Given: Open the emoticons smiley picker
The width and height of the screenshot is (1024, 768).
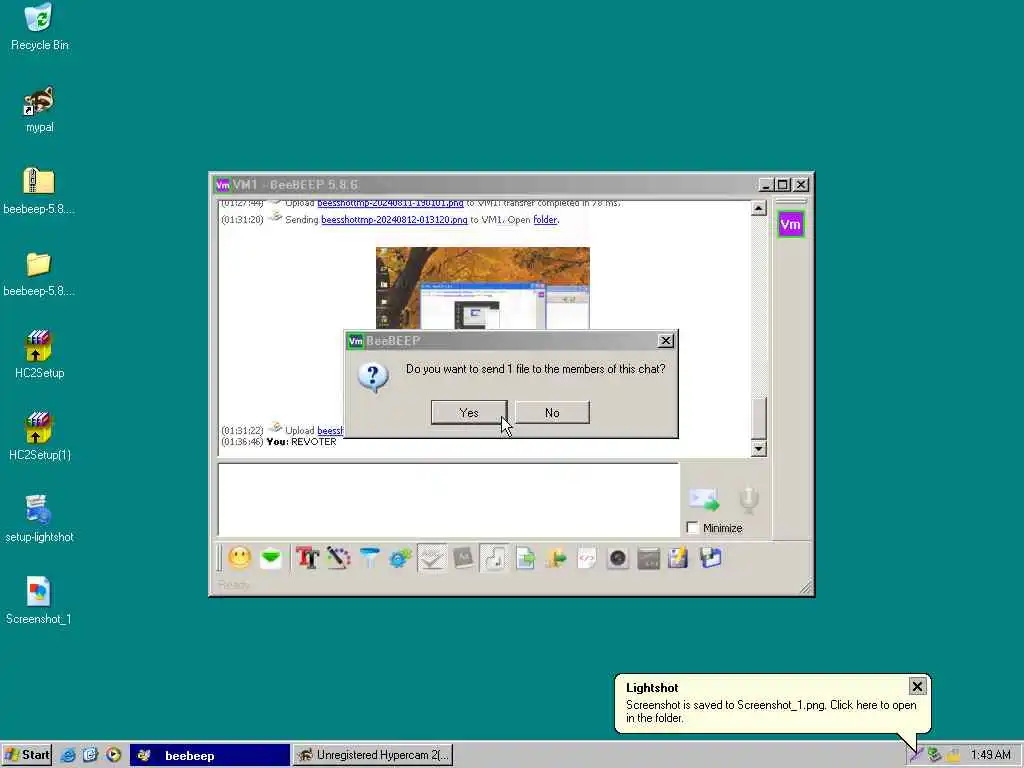Looking at the screenshot, I should pos(240,558).
